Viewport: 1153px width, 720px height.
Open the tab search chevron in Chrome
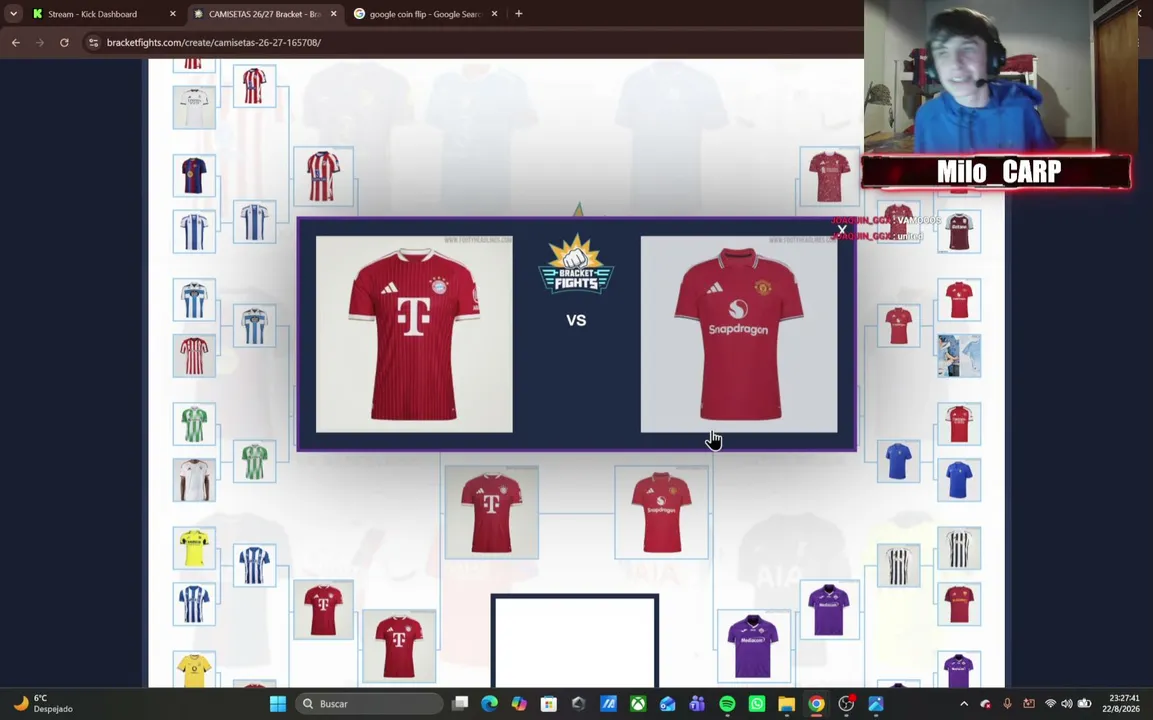(x=13, y=13)
